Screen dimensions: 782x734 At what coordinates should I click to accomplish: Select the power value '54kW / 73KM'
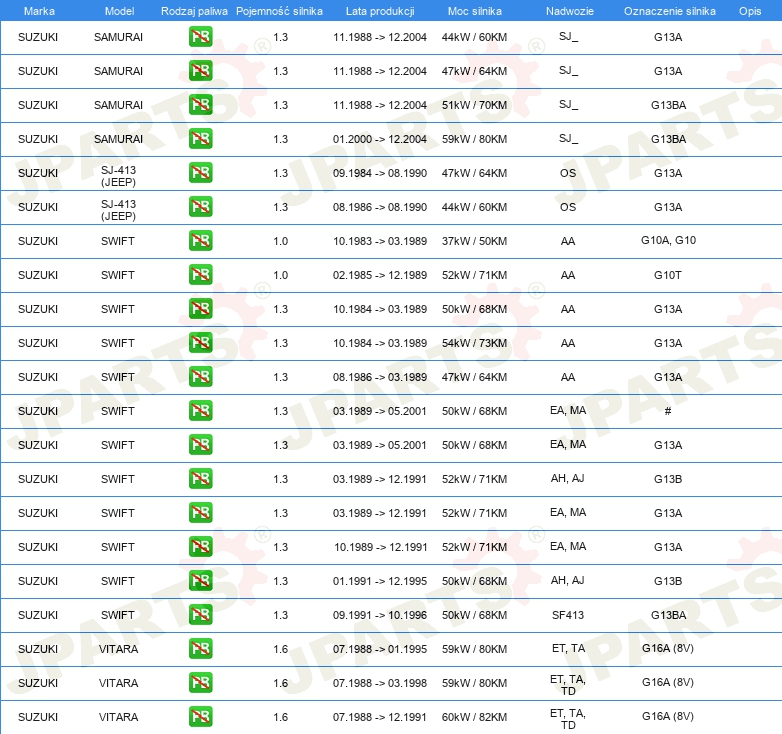(x=474, y=343)
